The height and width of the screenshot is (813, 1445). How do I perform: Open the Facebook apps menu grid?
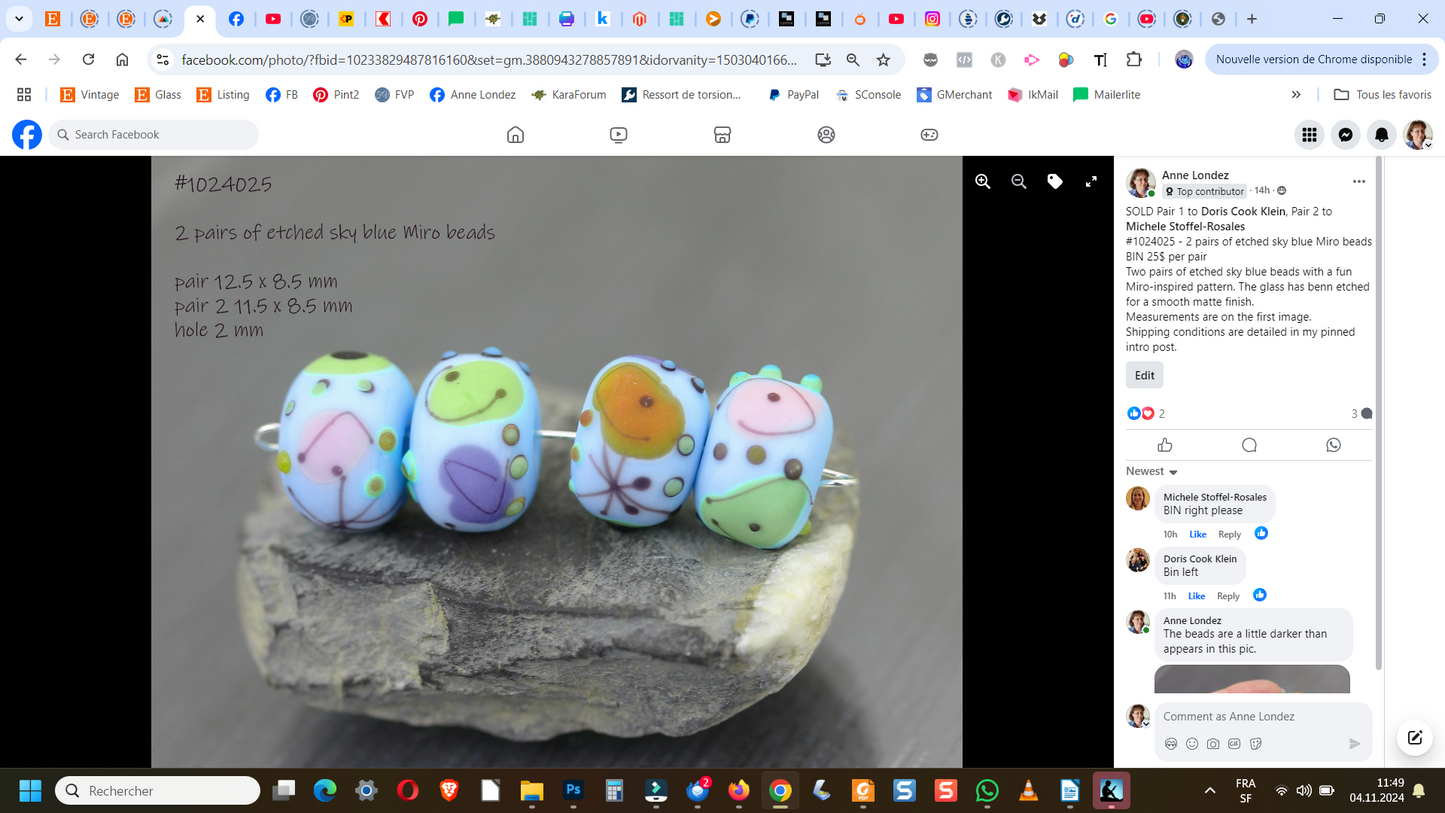[1309, 134]
